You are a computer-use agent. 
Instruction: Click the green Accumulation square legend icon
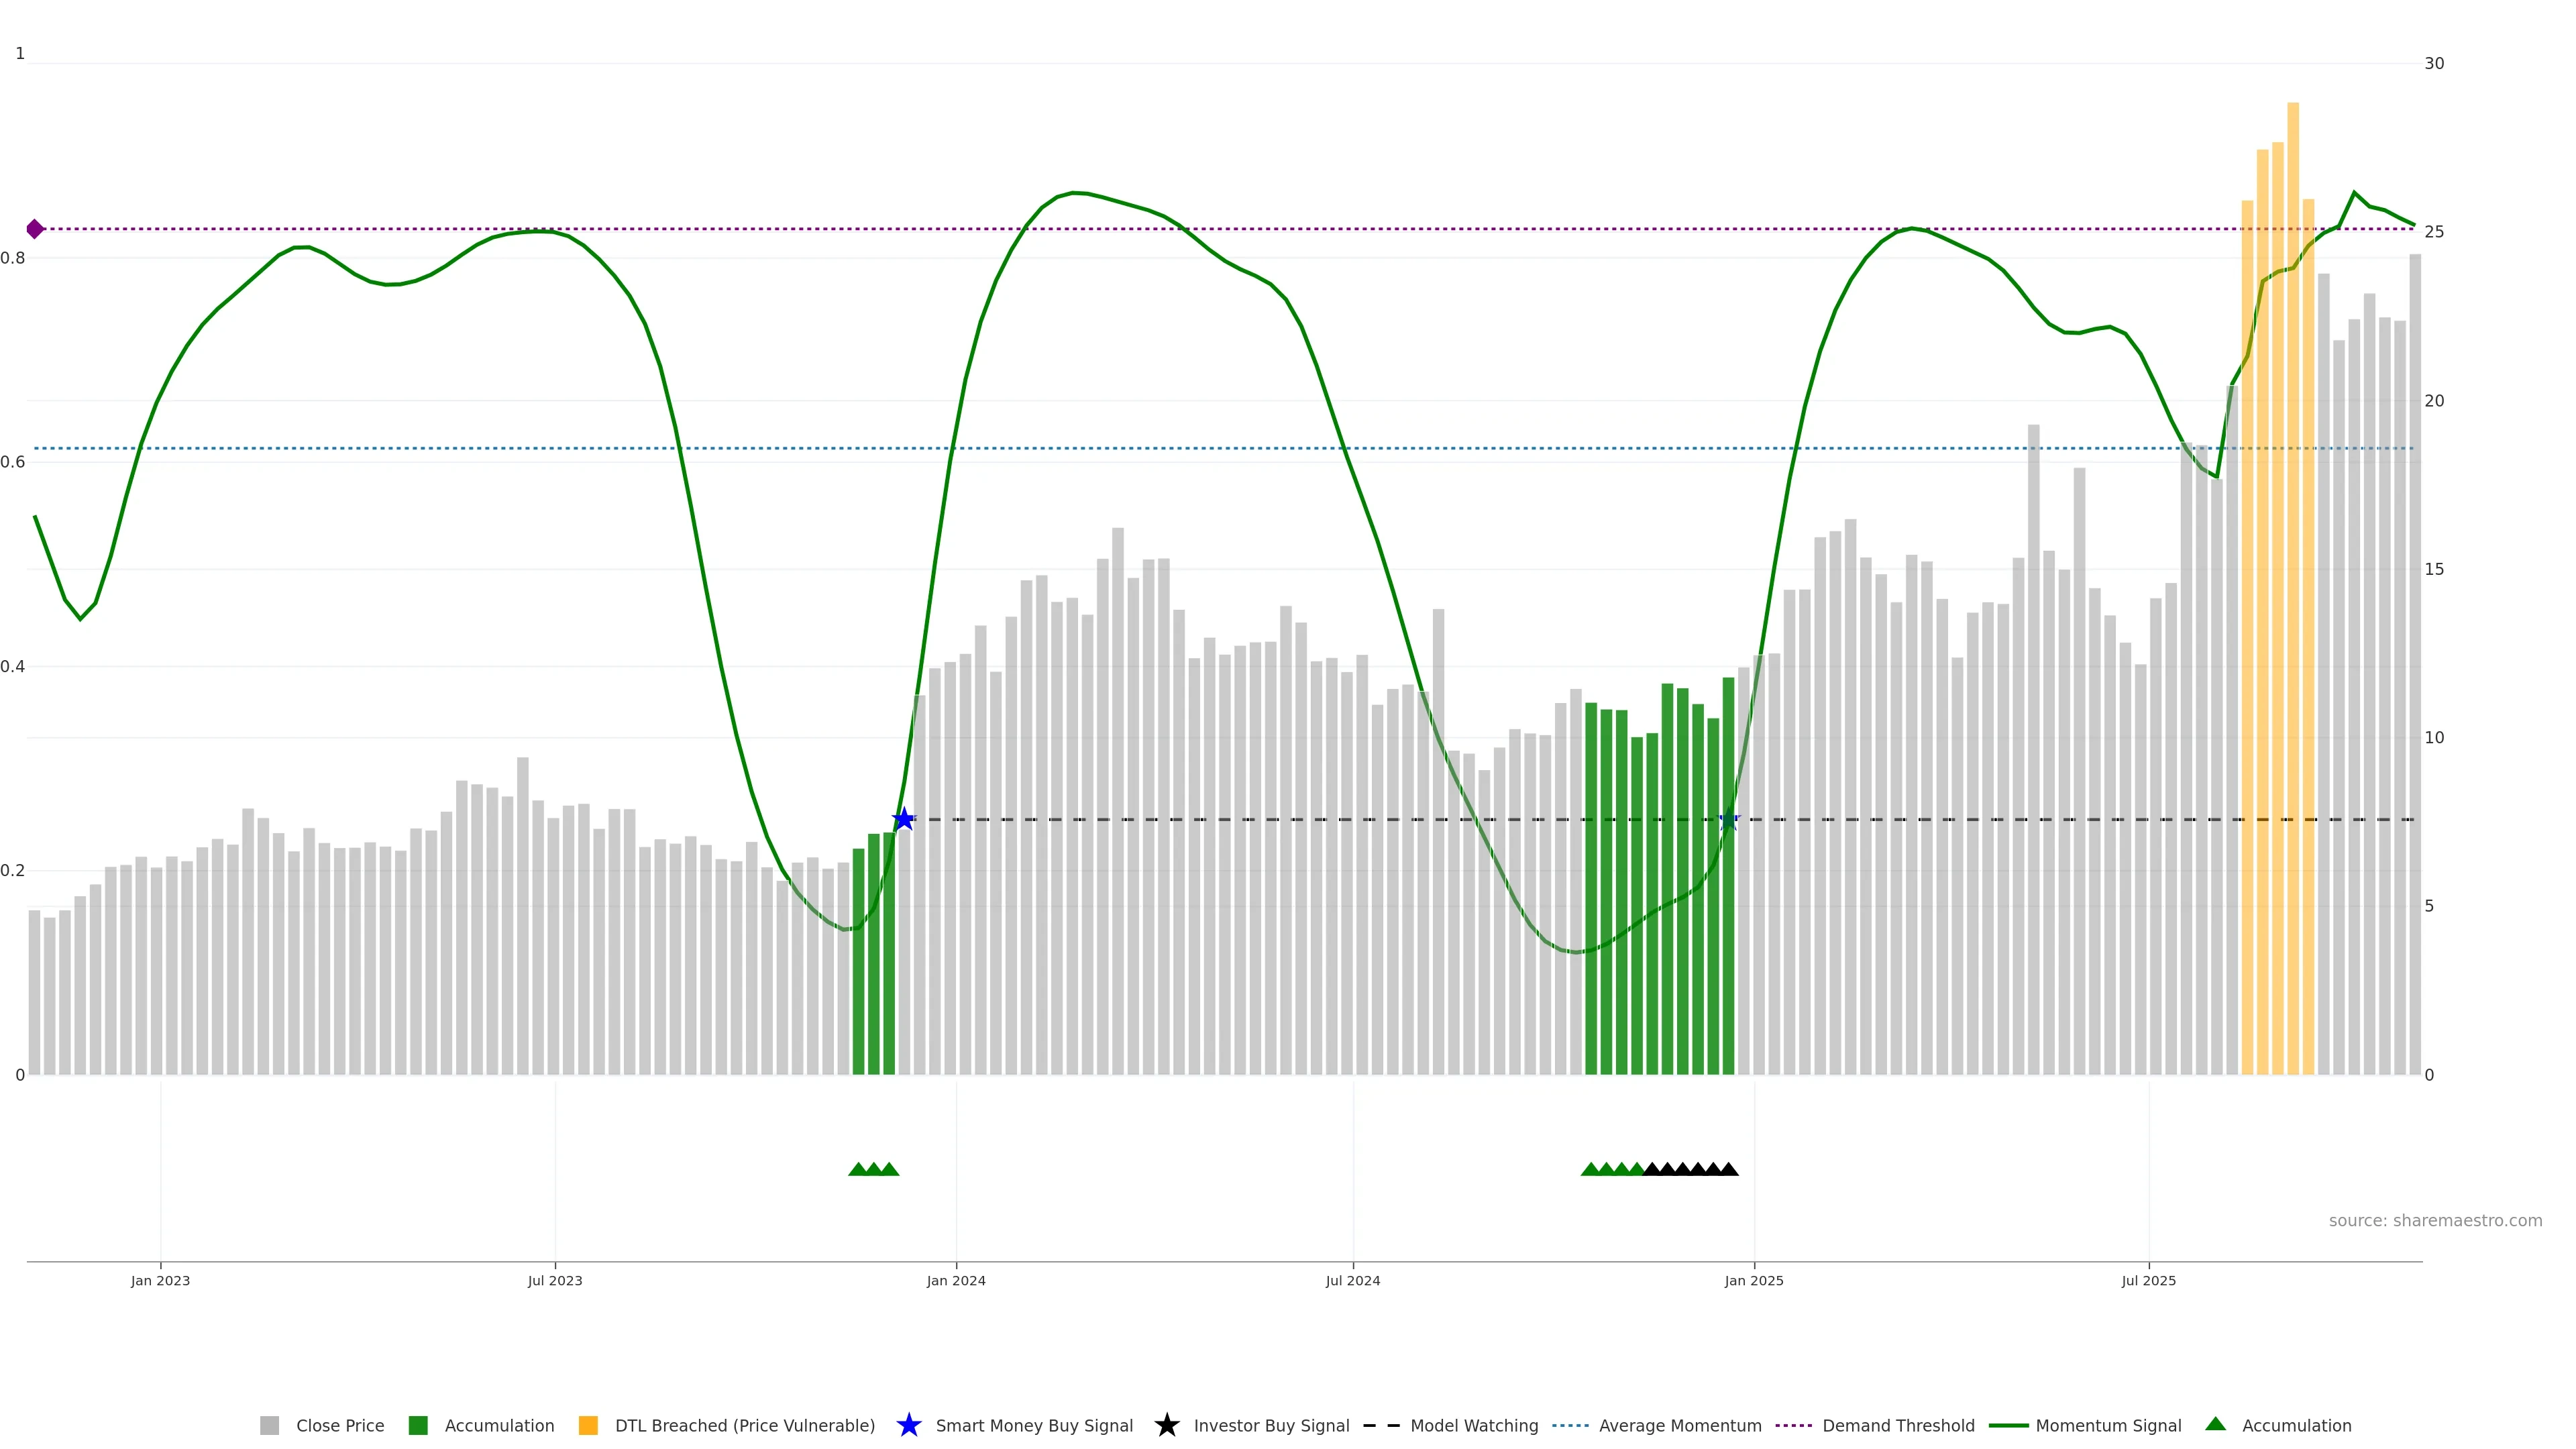pos(418,1426)
